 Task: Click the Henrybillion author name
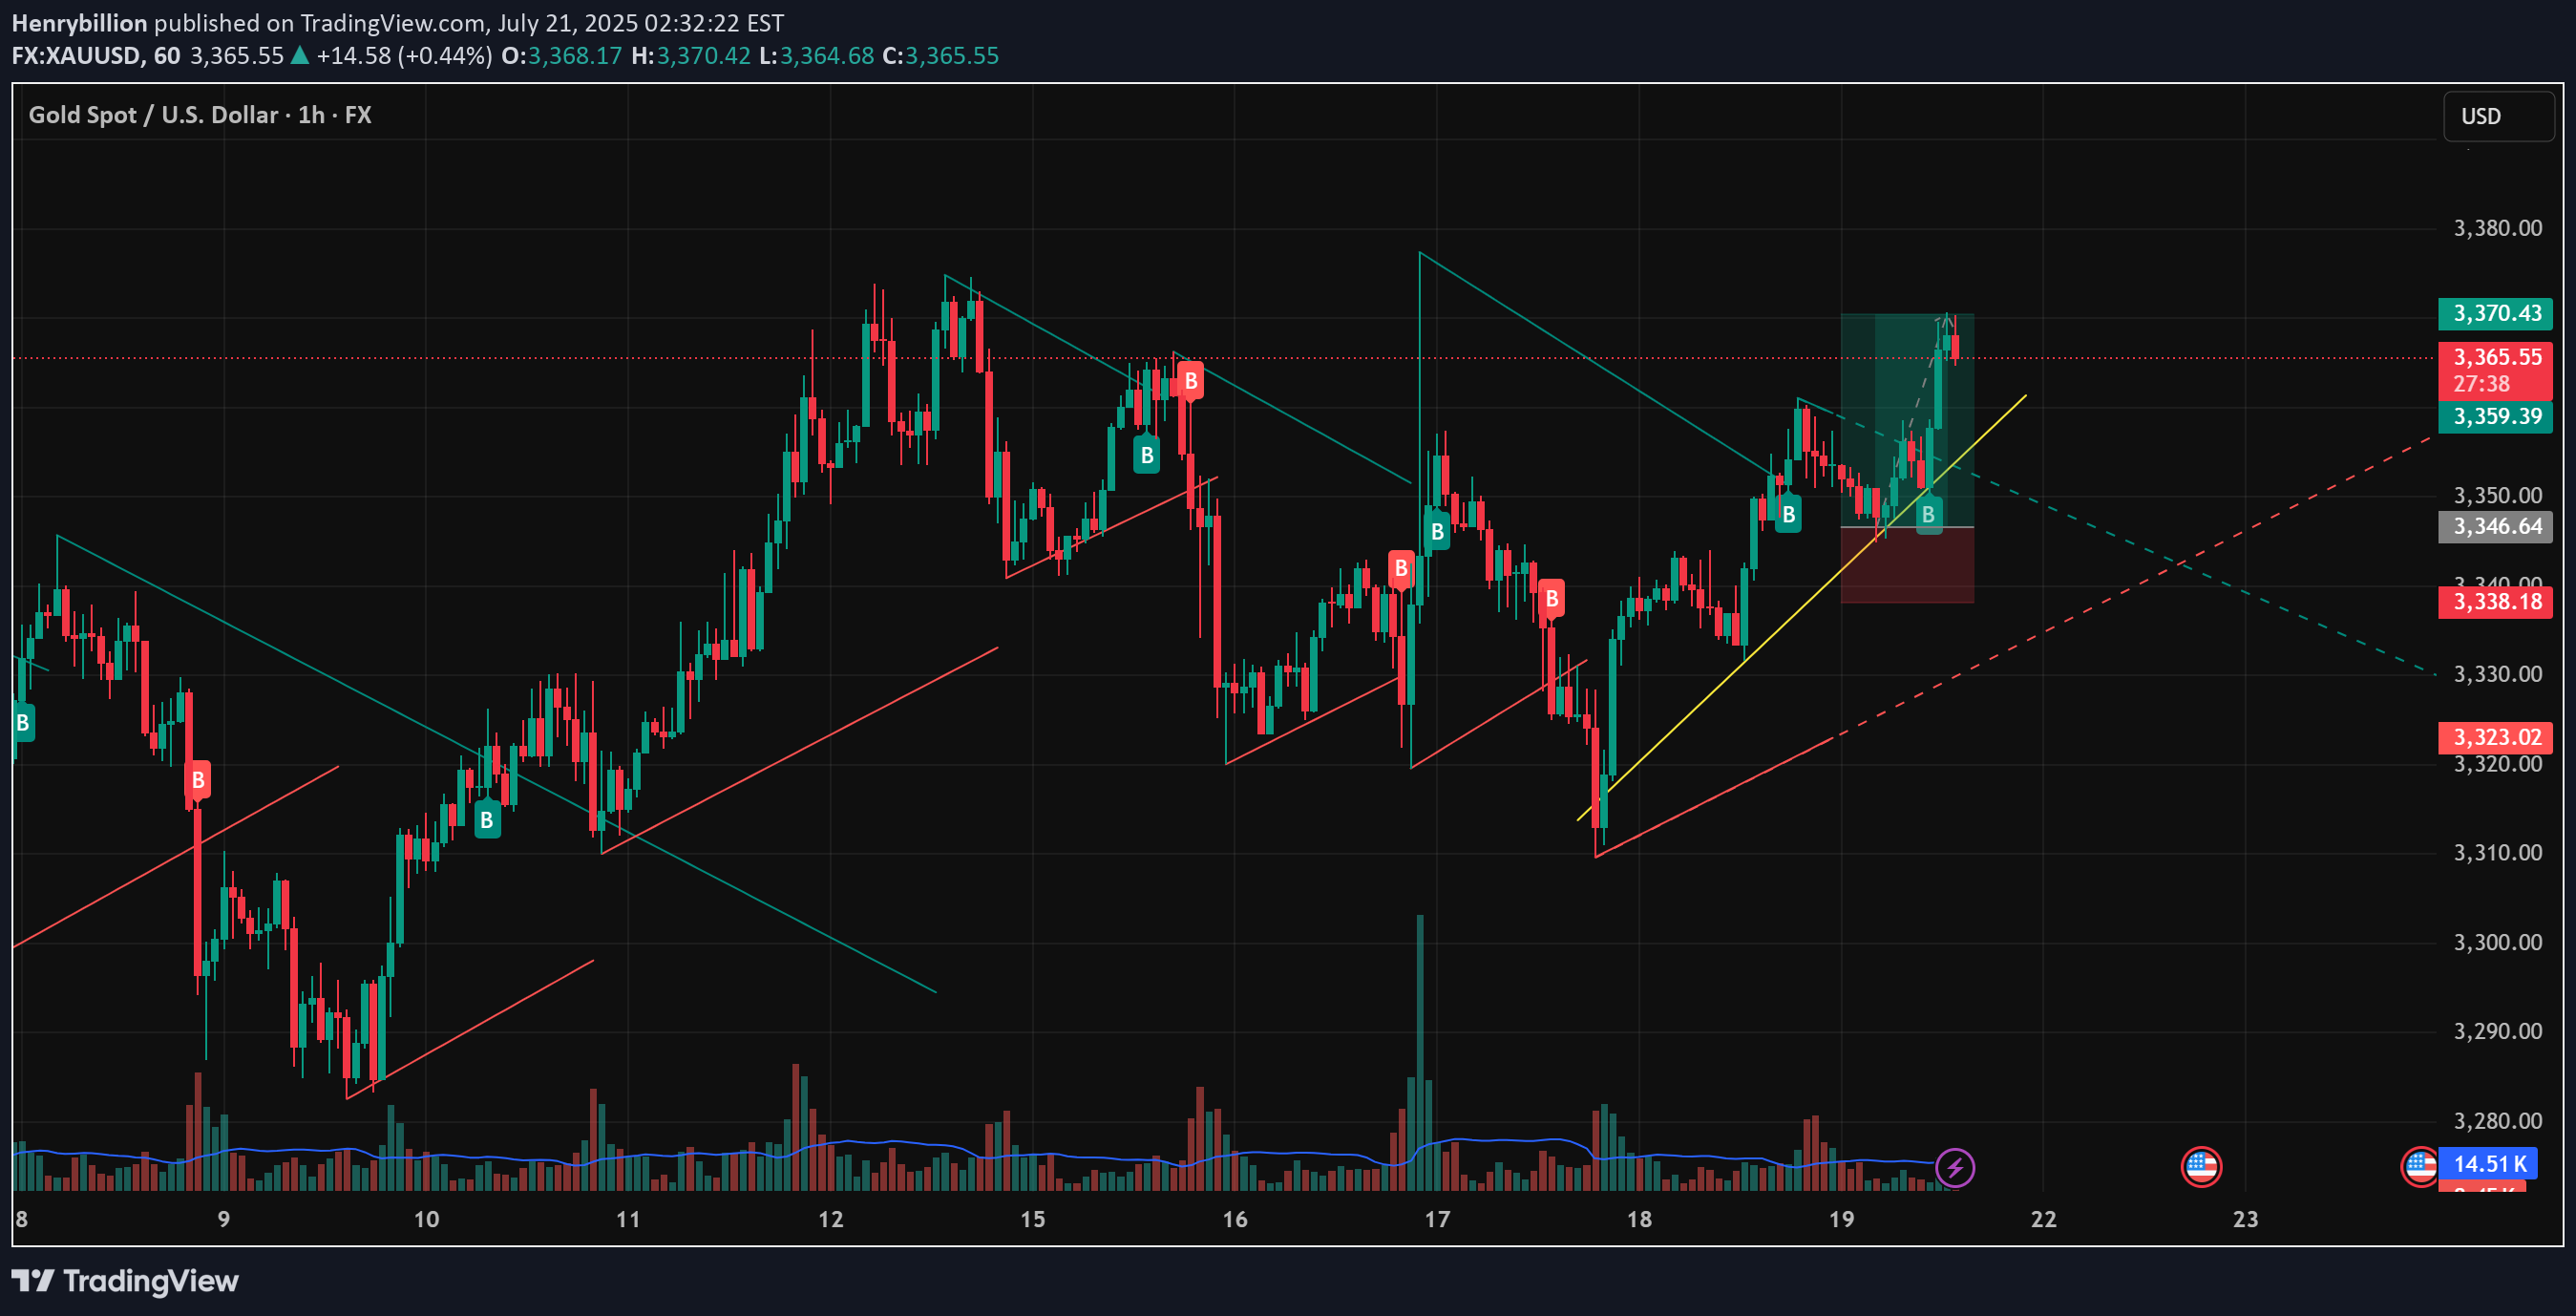79,23
